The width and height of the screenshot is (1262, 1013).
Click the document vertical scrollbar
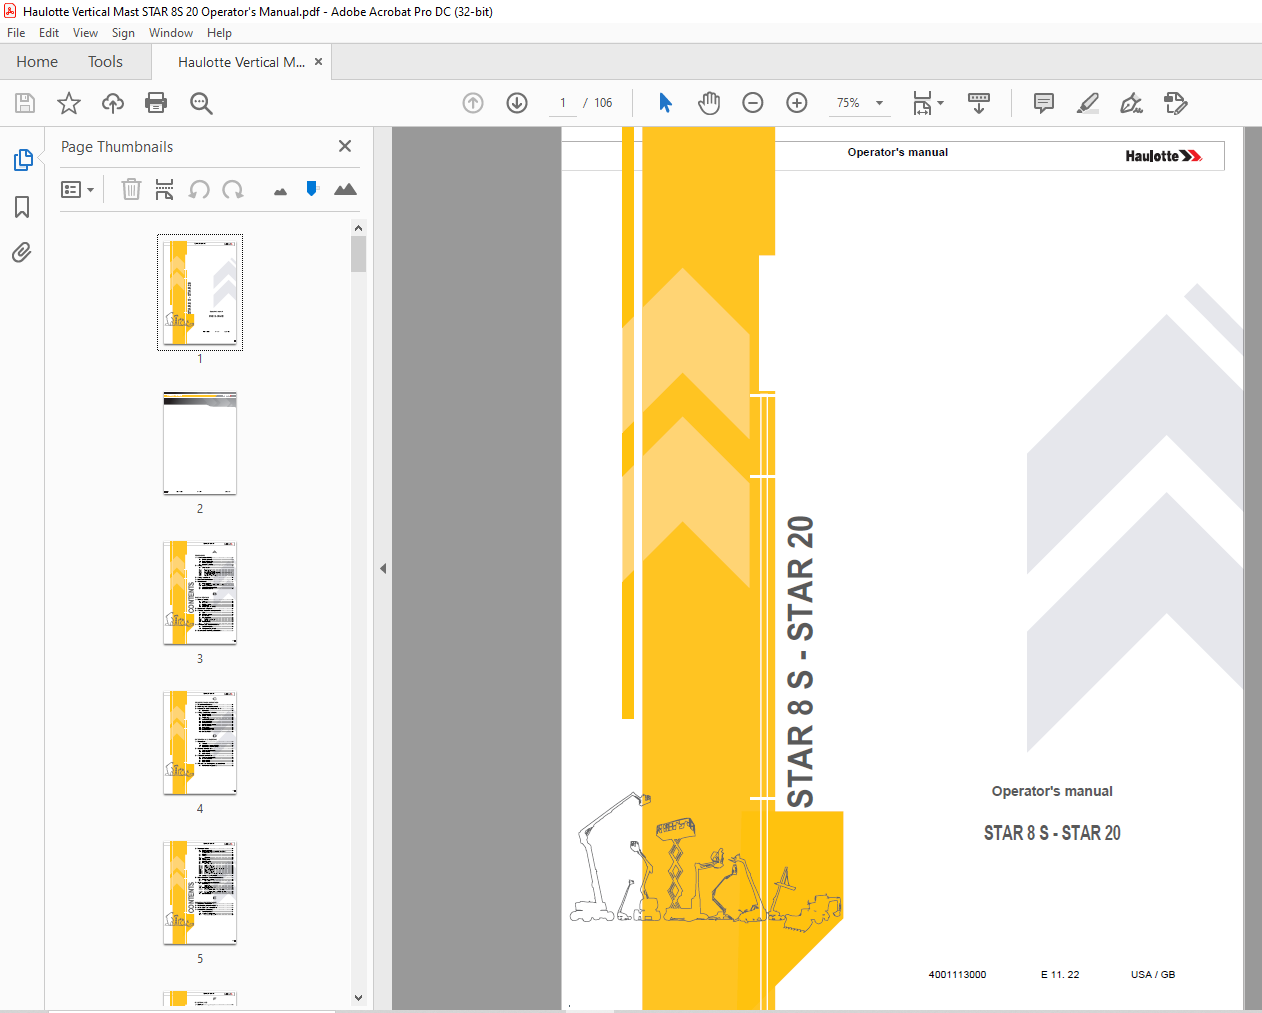click(x=1252, y=568)
